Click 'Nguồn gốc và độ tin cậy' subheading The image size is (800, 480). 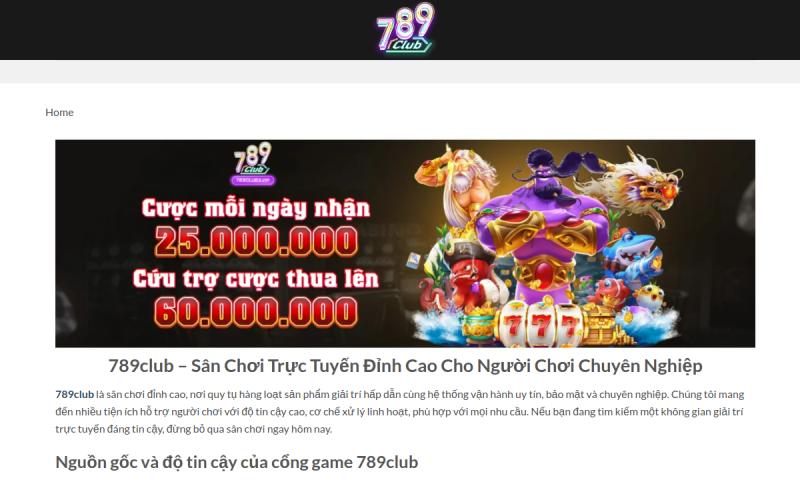click(237, 462)
